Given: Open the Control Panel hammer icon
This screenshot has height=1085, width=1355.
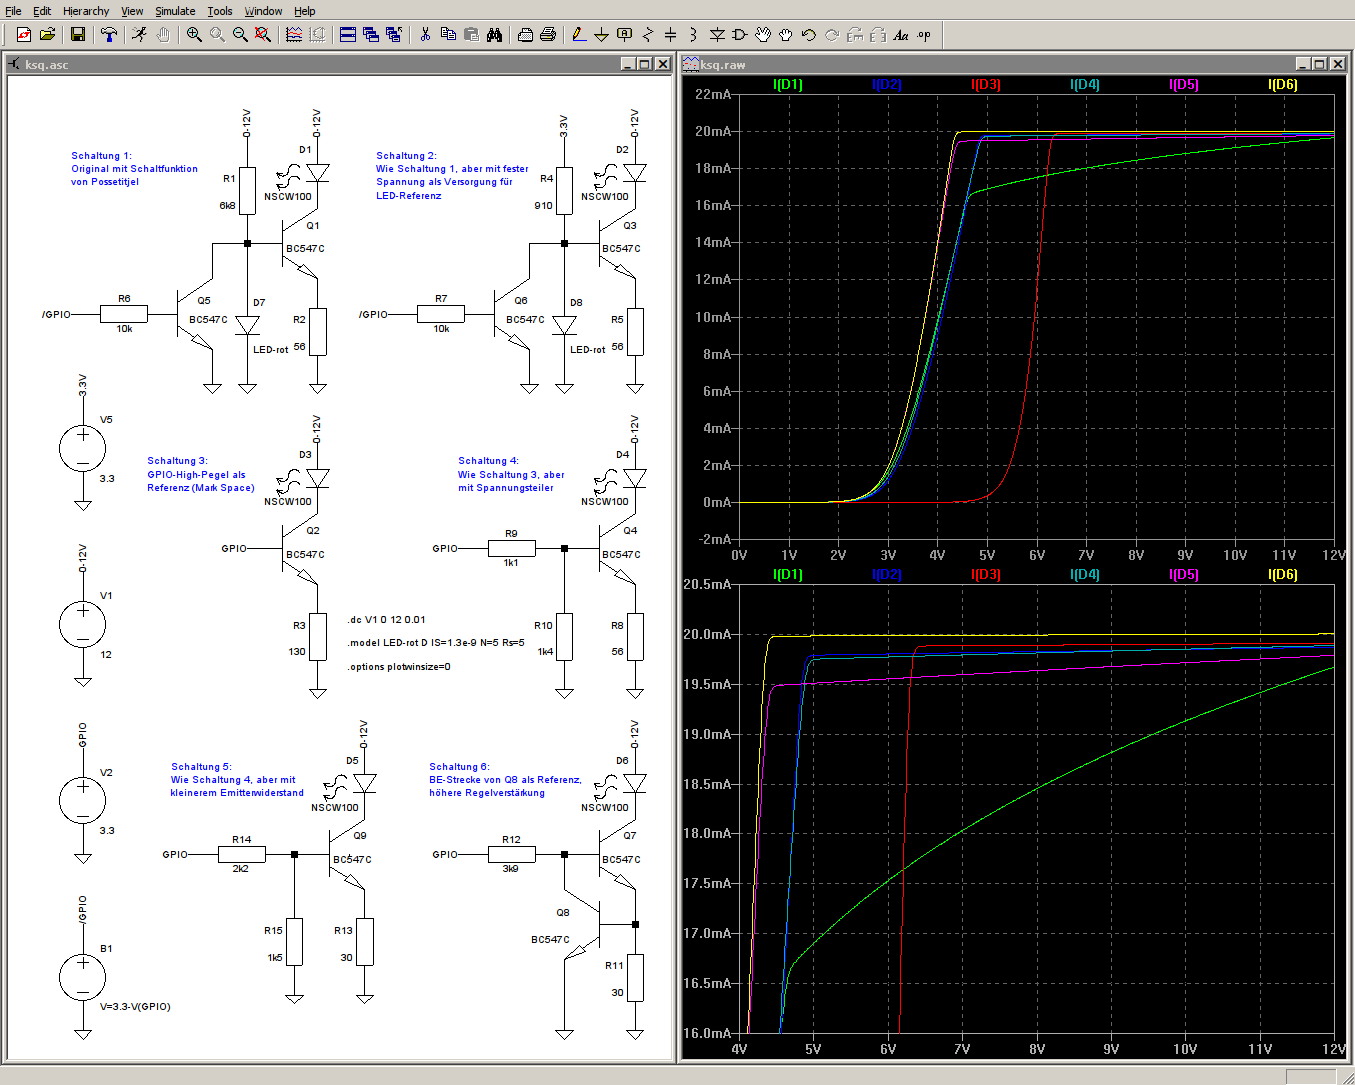Looking at the screenshot, I should 109,35.
